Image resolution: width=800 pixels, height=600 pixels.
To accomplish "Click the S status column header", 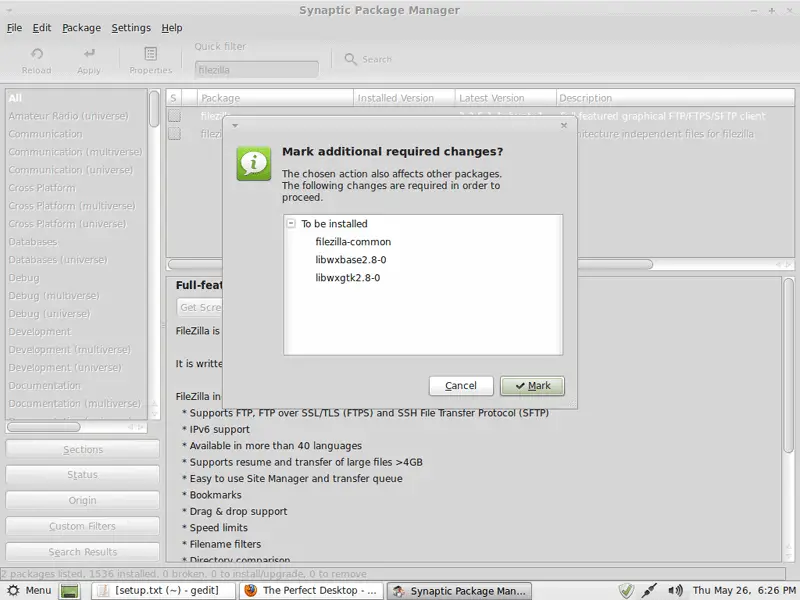I will coord(173,98).
